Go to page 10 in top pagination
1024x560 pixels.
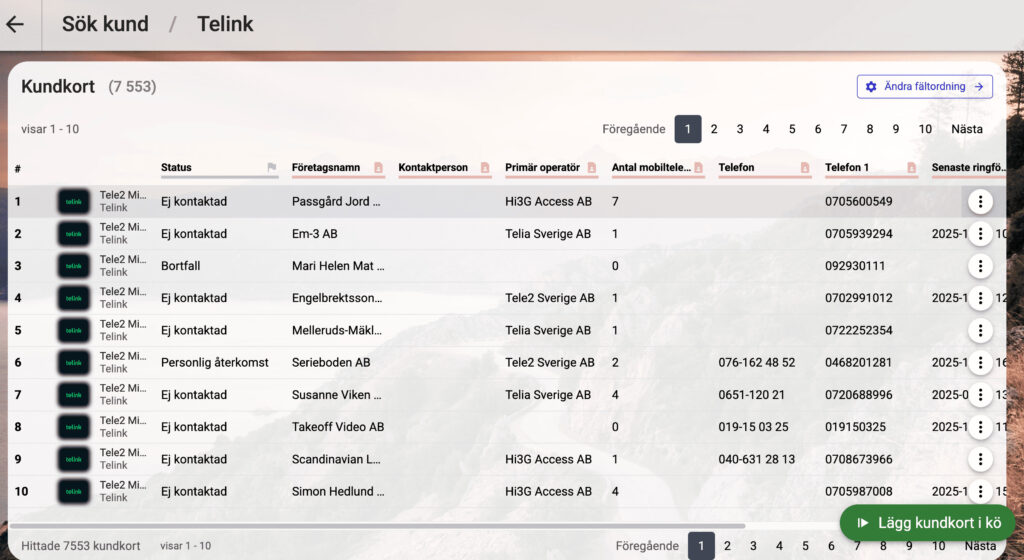coord(925,129)
